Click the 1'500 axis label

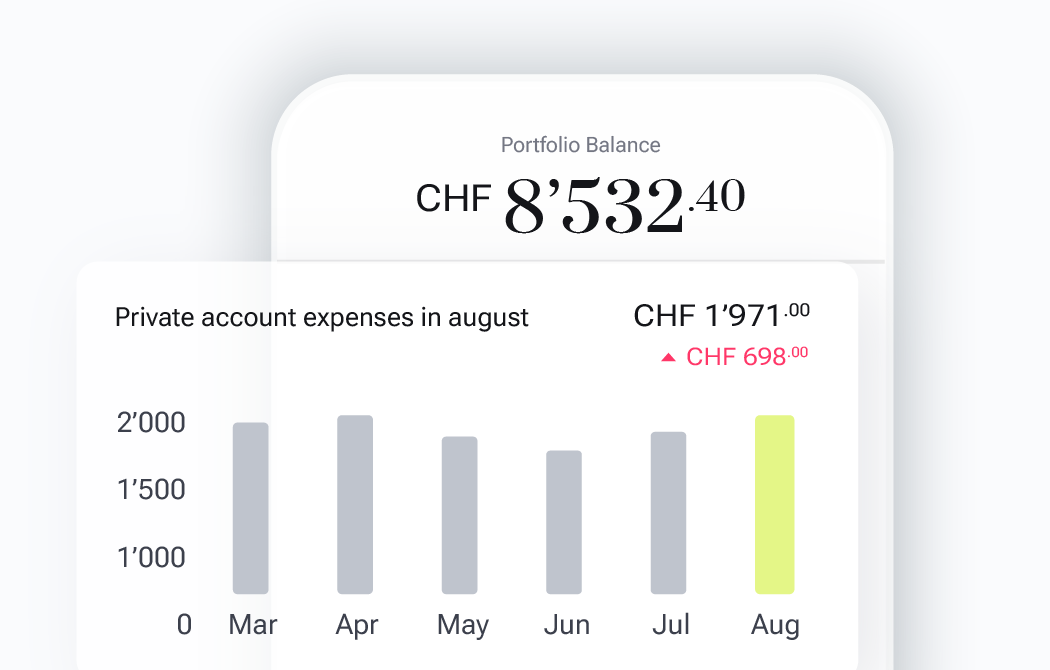click(x=151, y=489)
